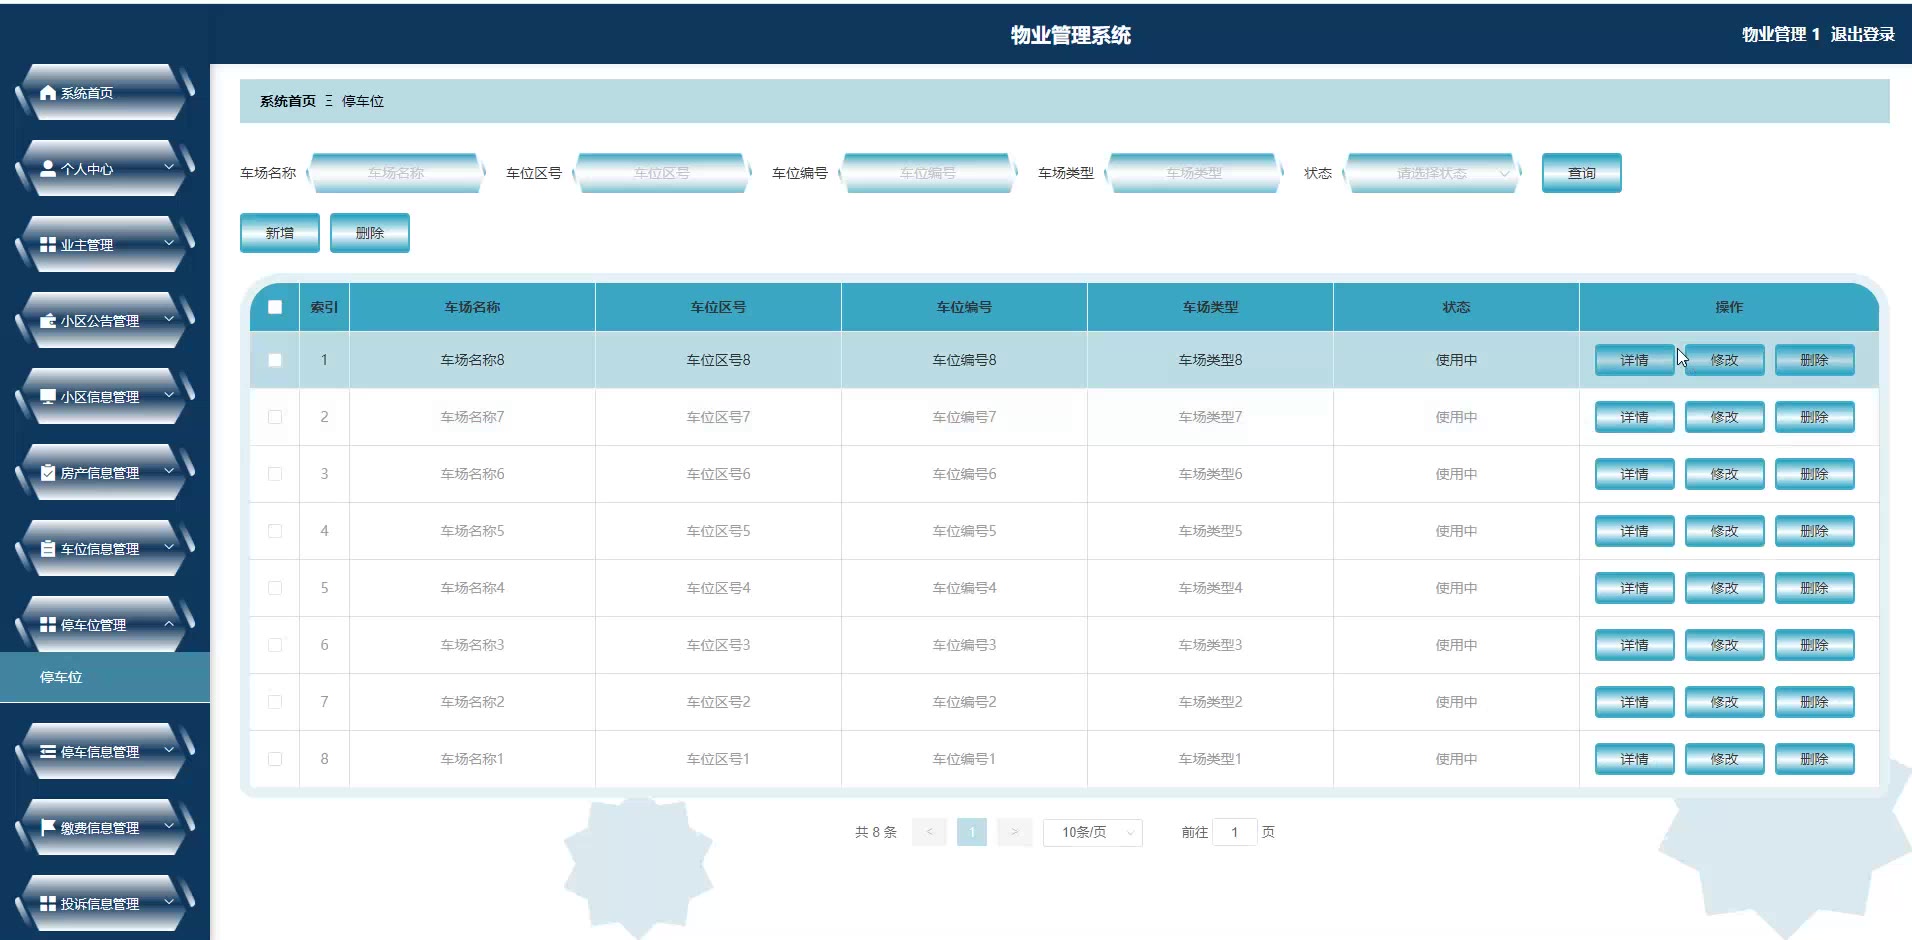1912x940 pixels.
Task: Click 退出登录 to log out
Action: click(1862, 34)
